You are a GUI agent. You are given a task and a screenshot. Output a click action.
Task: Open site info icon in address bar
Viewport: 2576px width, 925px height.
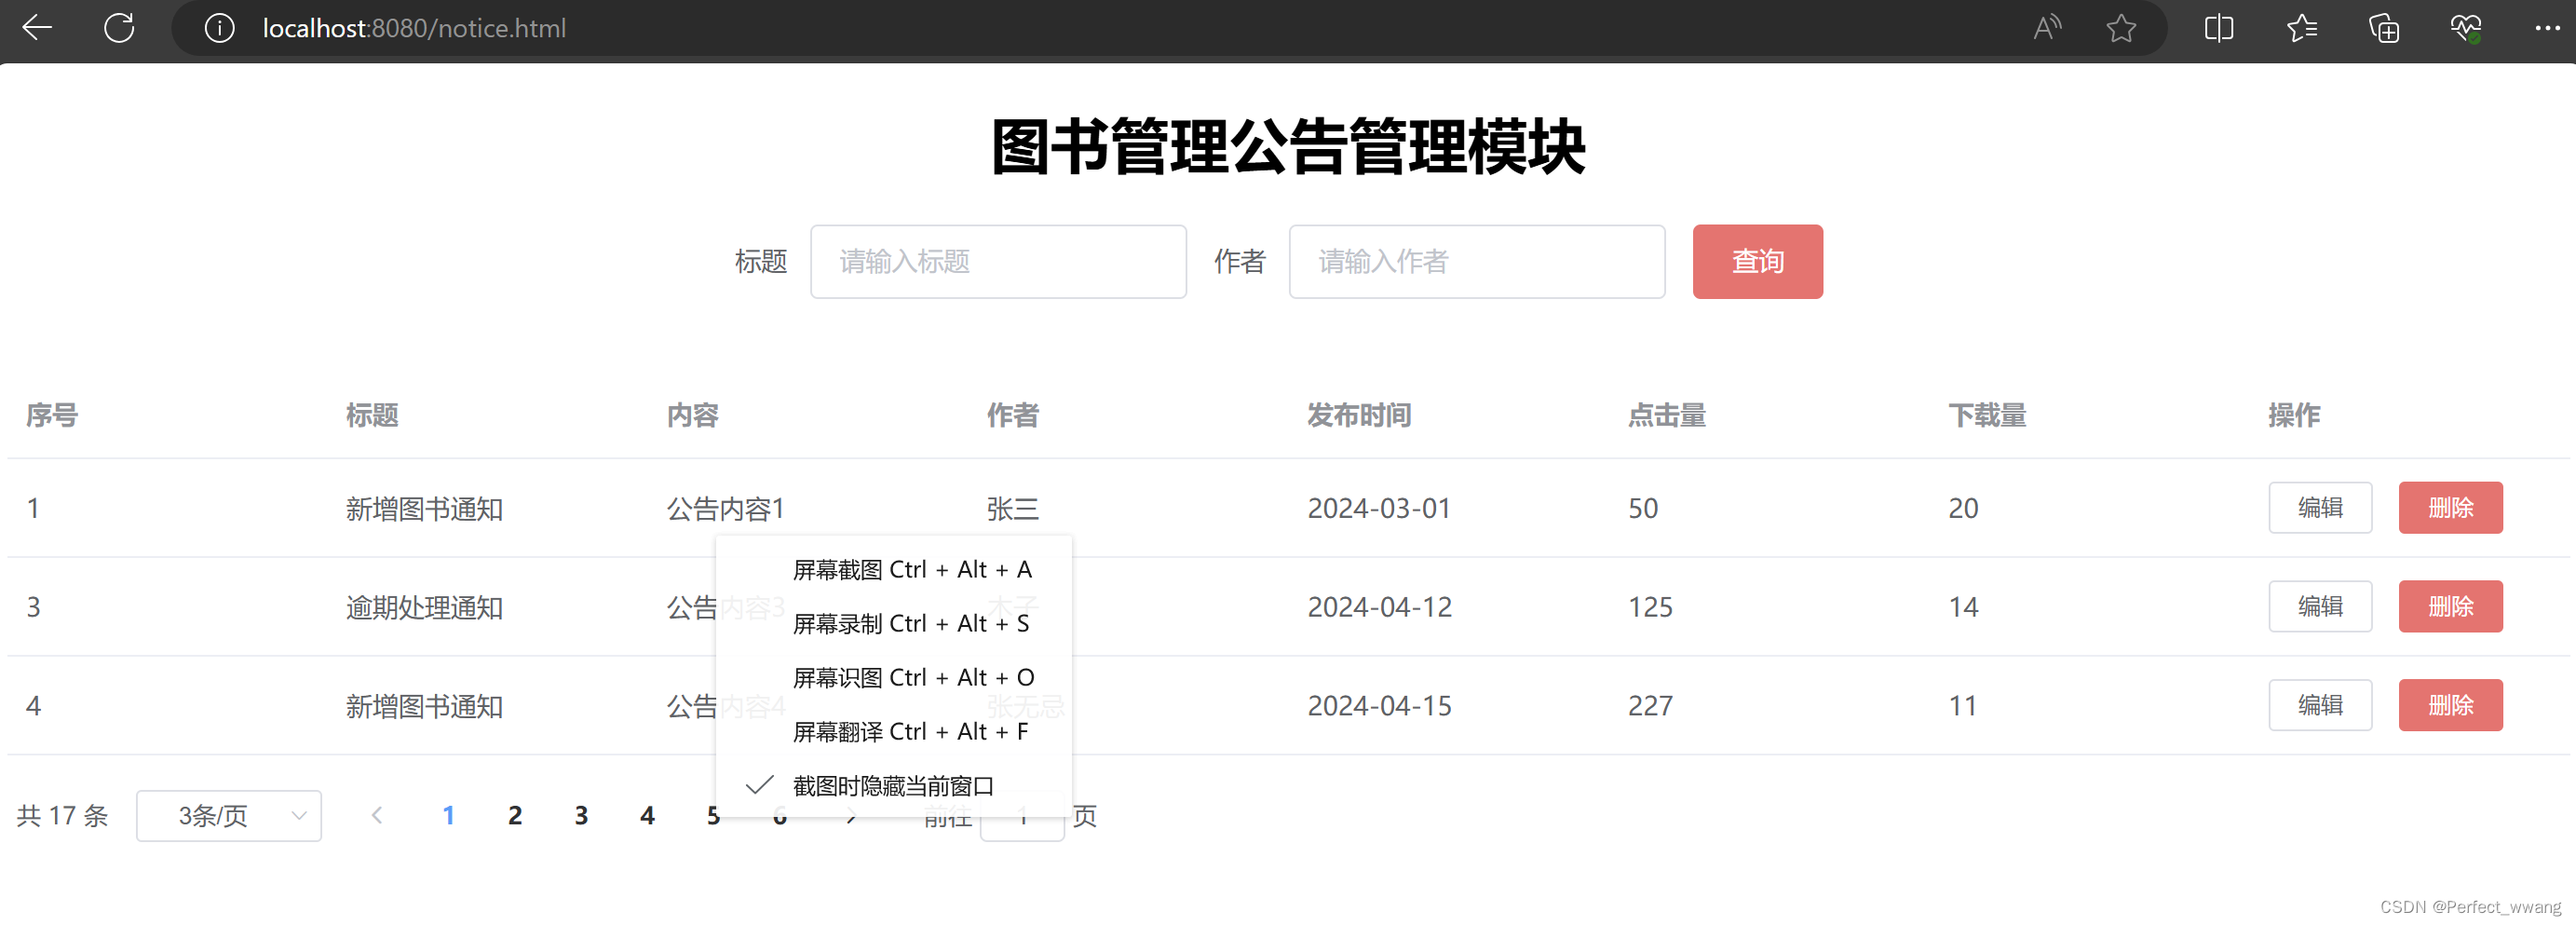[x=219, y=28]
